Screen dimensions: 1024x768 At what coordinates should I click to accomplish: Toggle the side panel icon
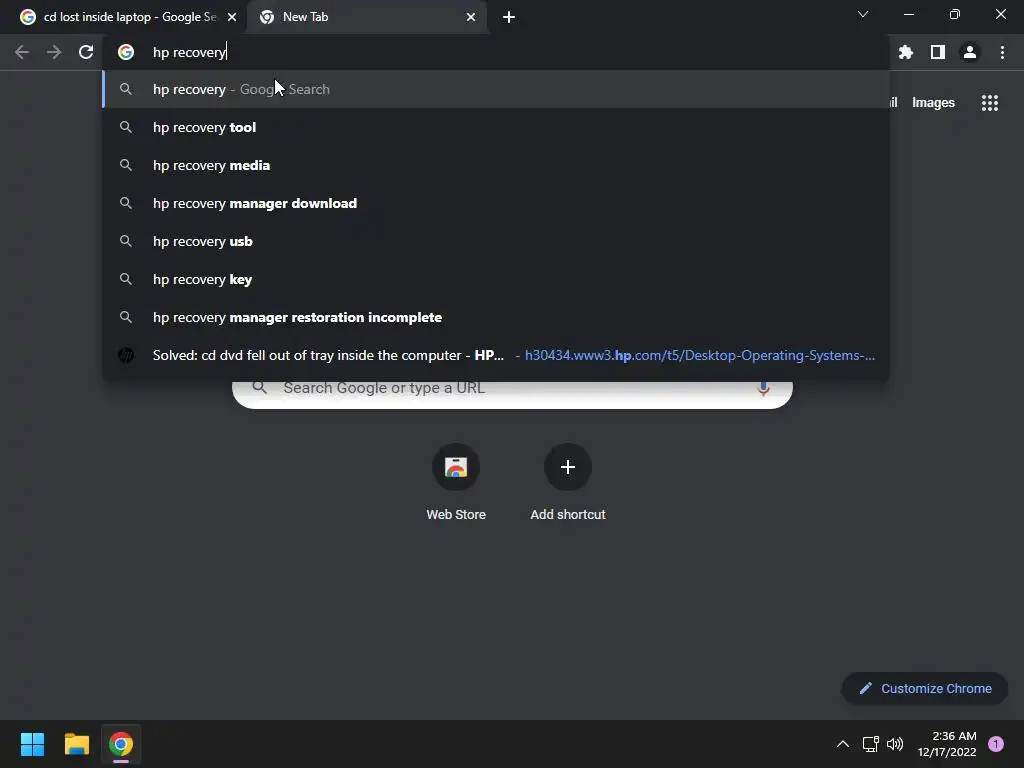pyautogui.click(x=938, y=52)
